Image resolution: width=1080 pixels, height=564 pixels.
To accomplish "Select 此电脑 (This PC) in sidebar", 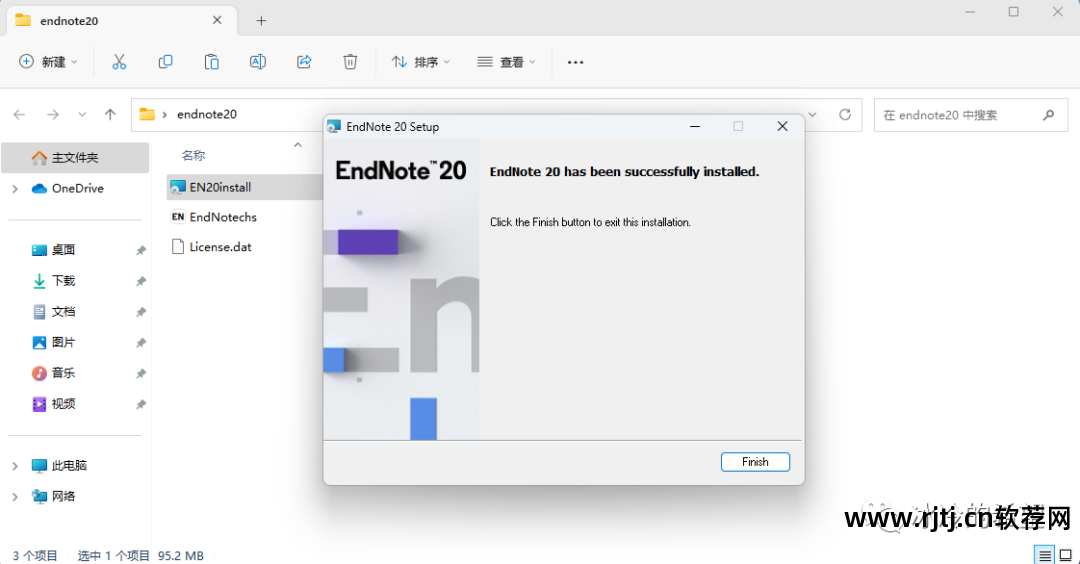I will click(x=69, y=466).
